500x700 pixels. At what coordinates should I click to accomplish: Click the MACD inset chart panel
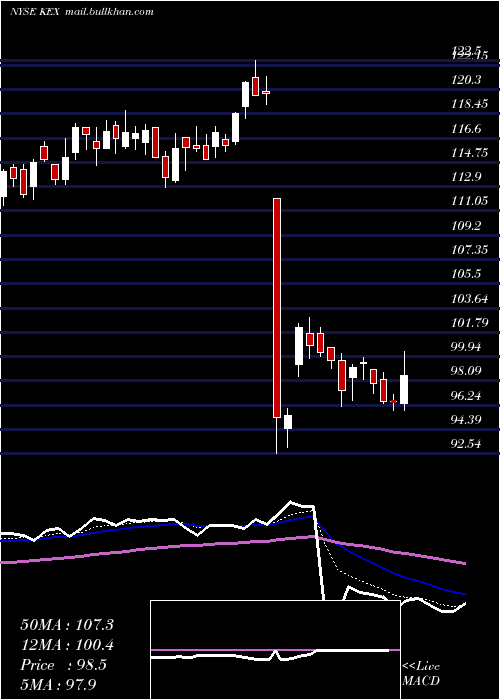point(275,650)
